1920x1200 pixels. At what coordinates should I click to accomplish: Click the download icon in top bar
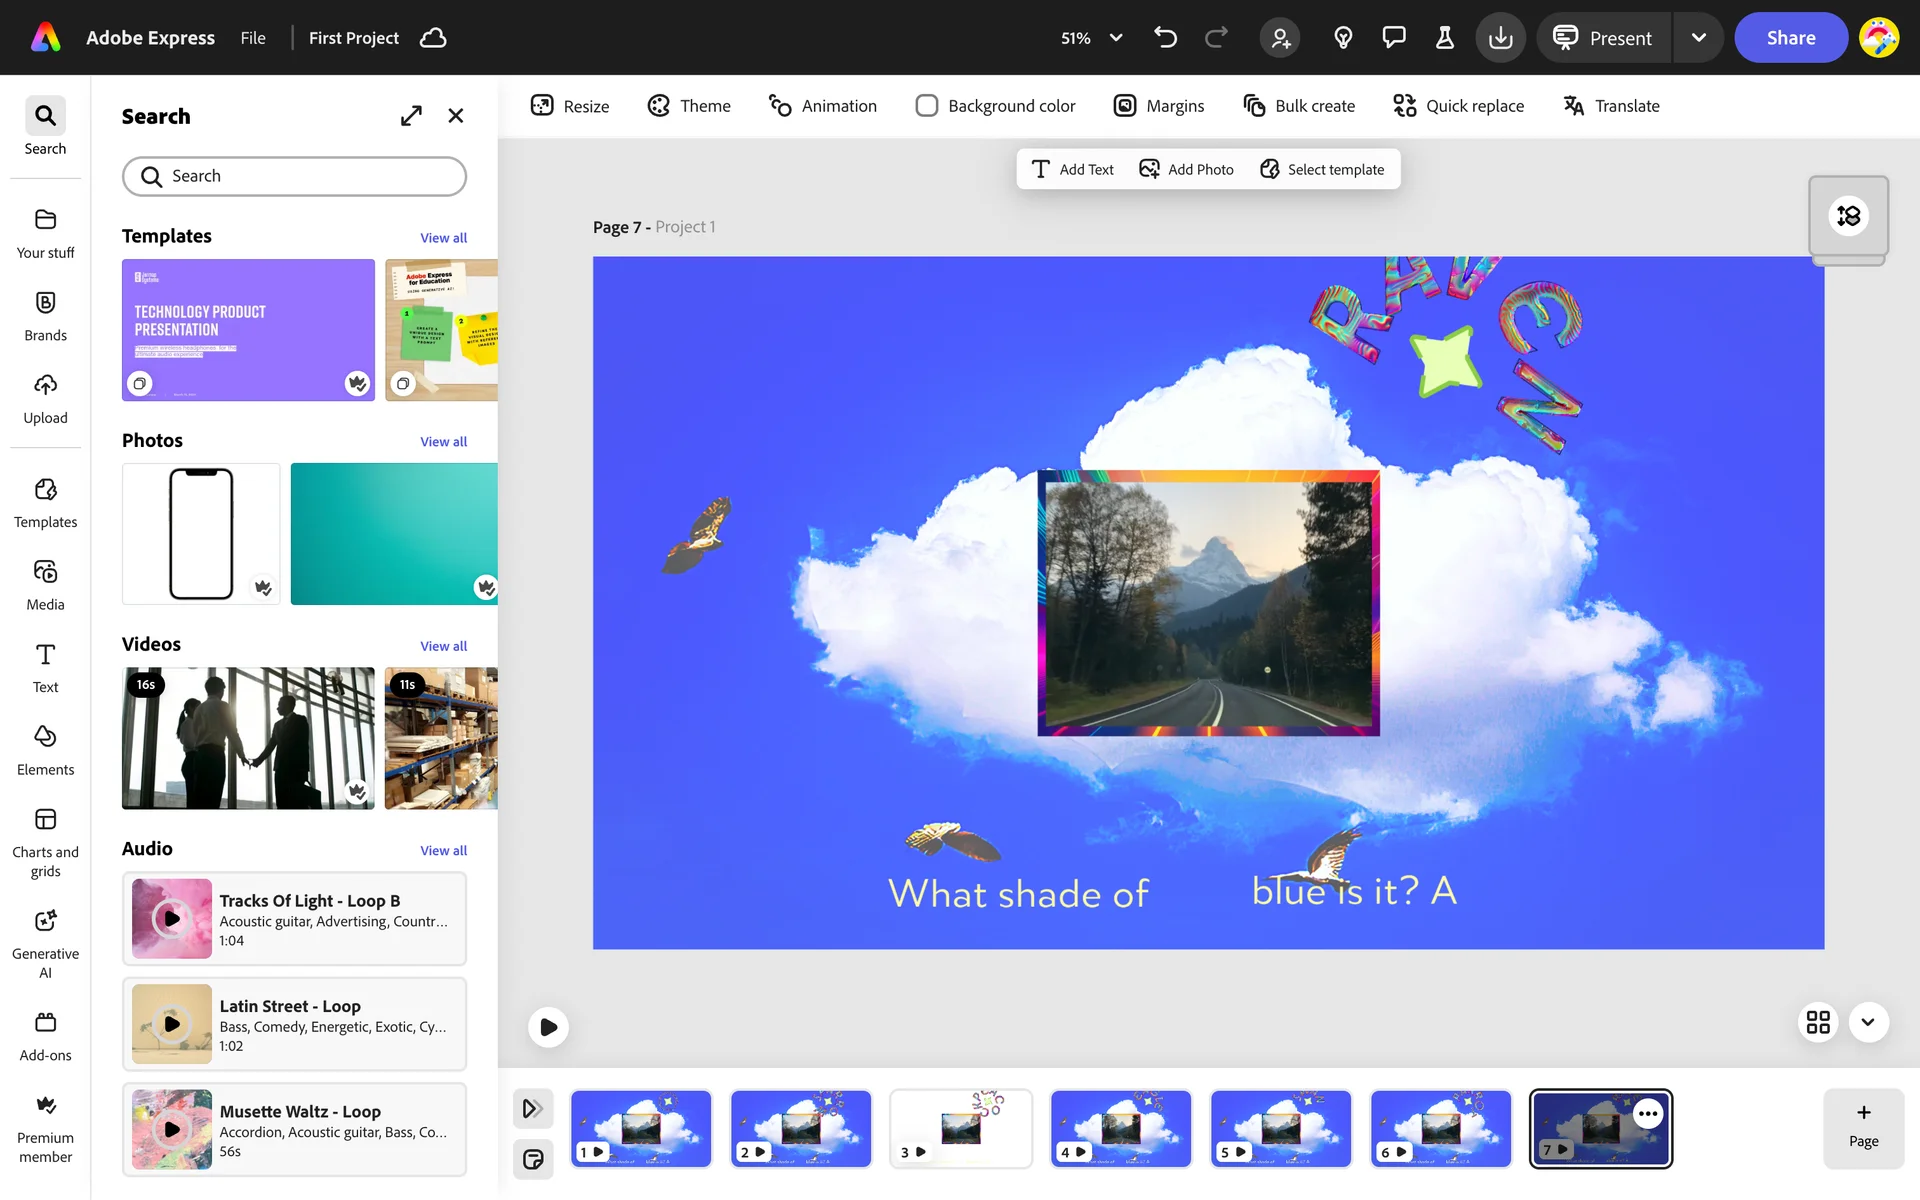pos(1500,38)
